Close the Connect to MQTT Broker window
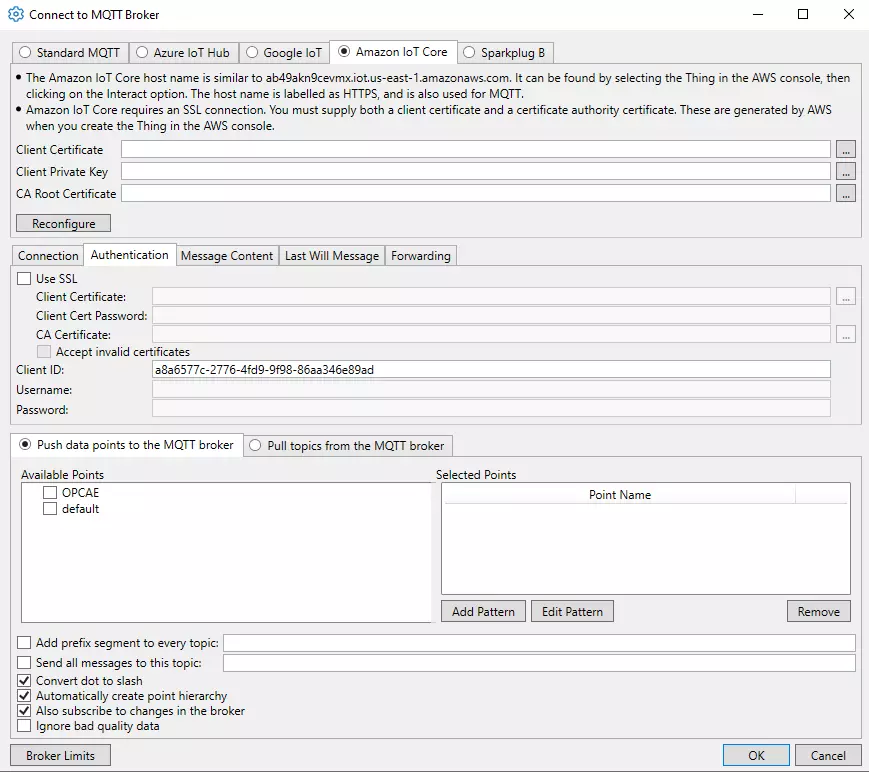This screenshot has width=869, height=772. (848, 14)
